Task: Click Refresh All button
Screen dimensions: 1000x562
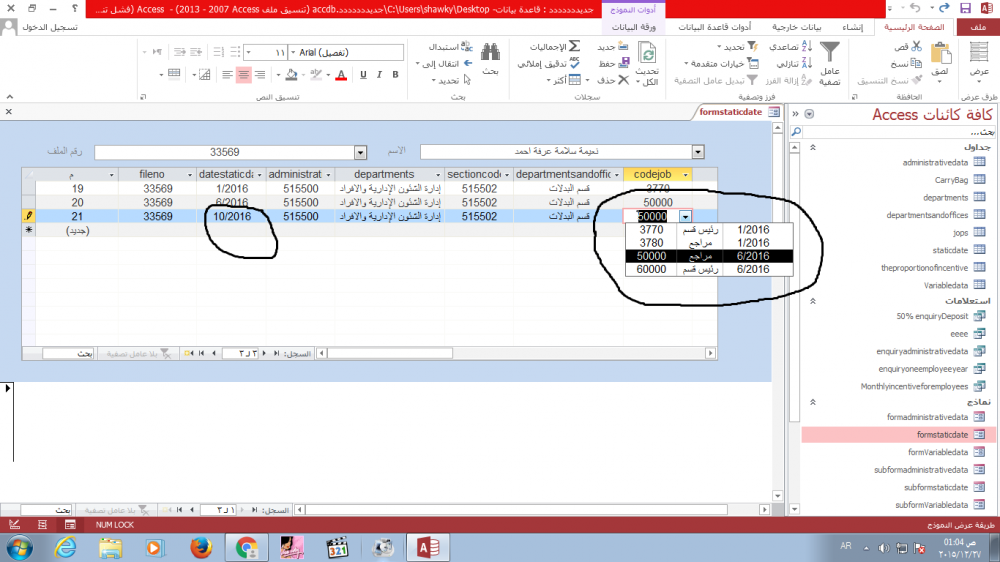Action: 647,64
